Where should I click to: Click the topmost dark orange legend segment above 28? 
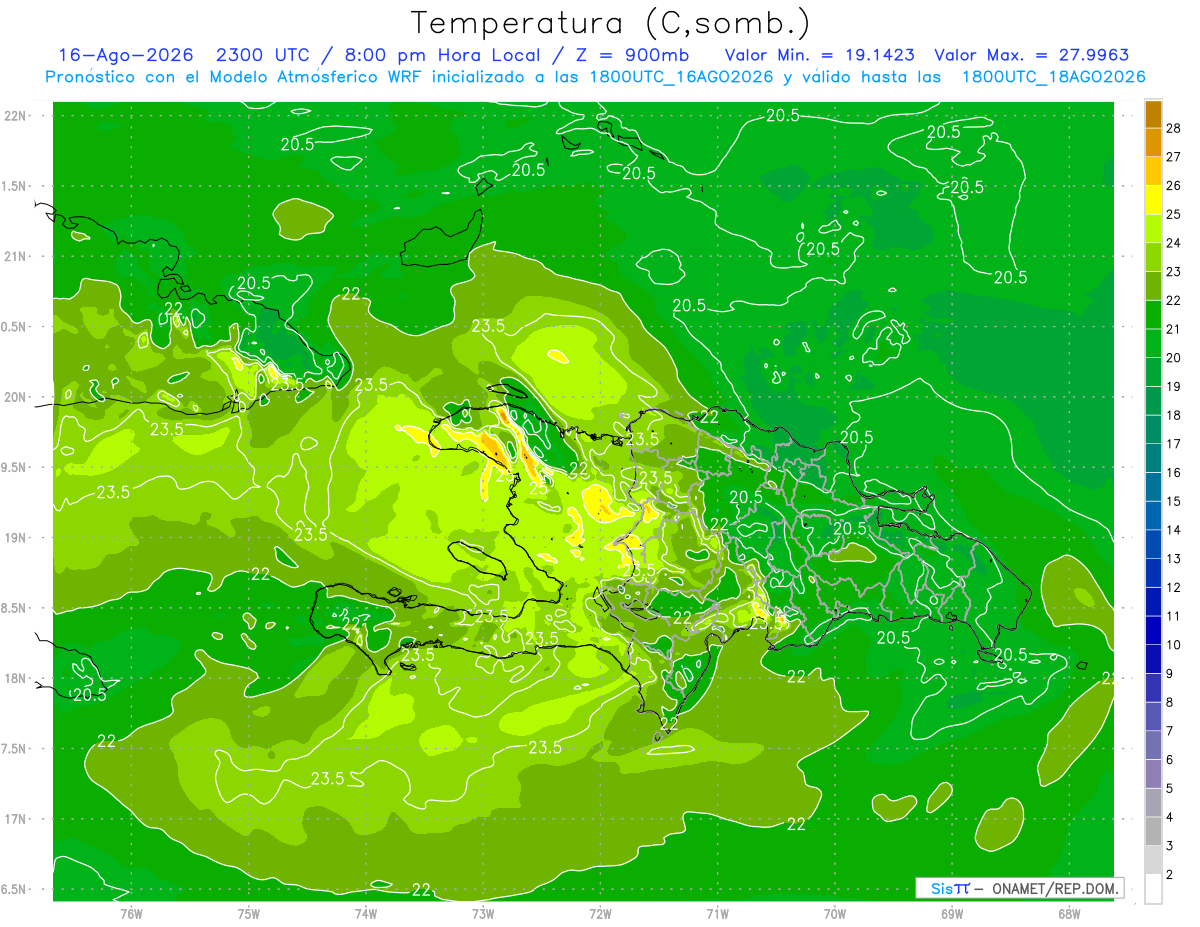click(x=1153, y=114)
